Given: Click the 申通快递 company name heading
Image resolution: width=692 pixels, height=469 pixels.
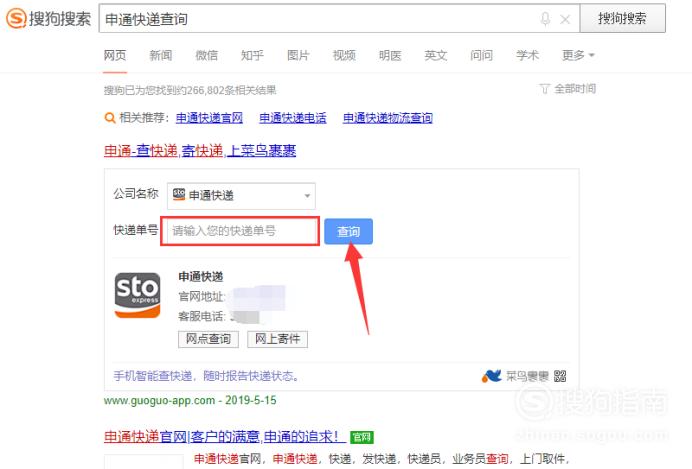Looking at the screenshot, I should coord(200,277).
